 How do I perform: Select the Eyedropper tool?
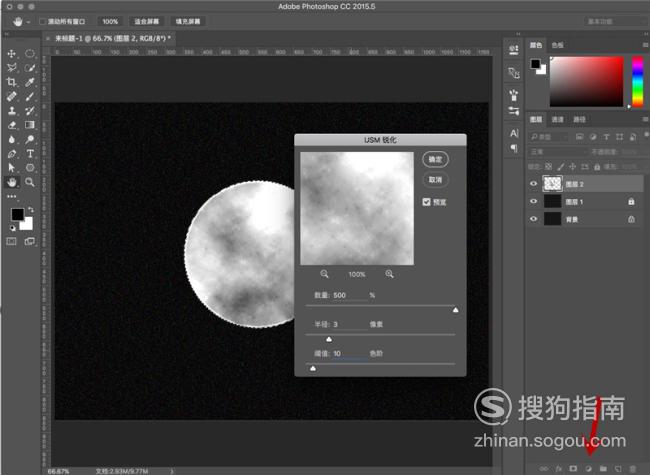[29, 82]
